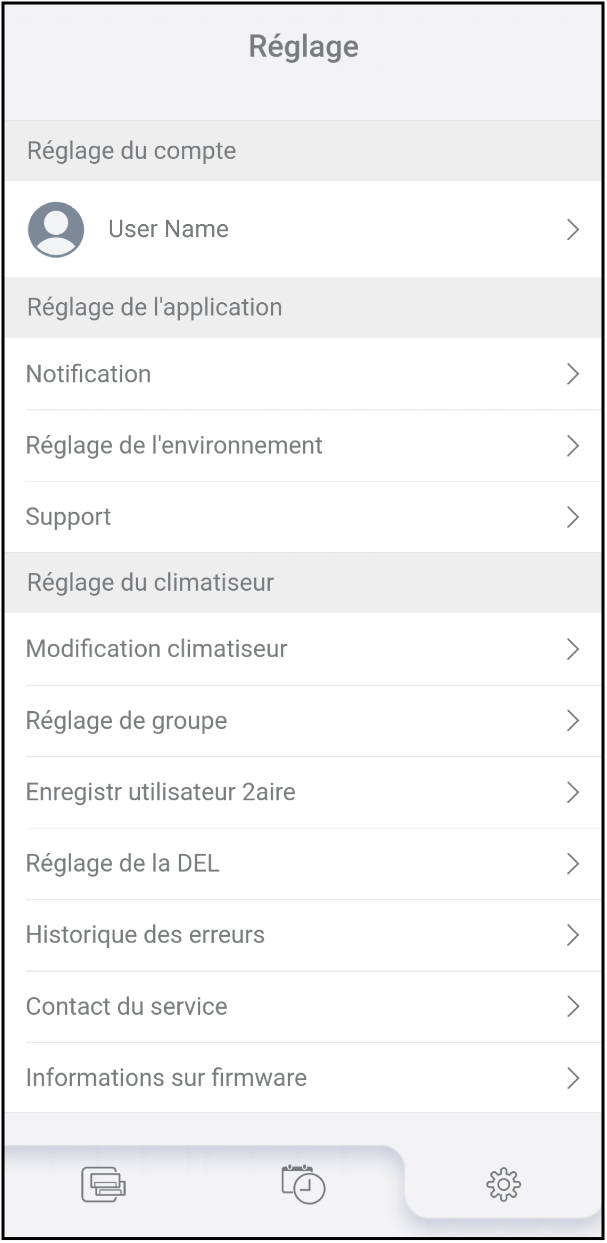This screenshot has width=607, height=1243.
Task: Open Réglage de l'environnement
Action: tap(174, 446)
